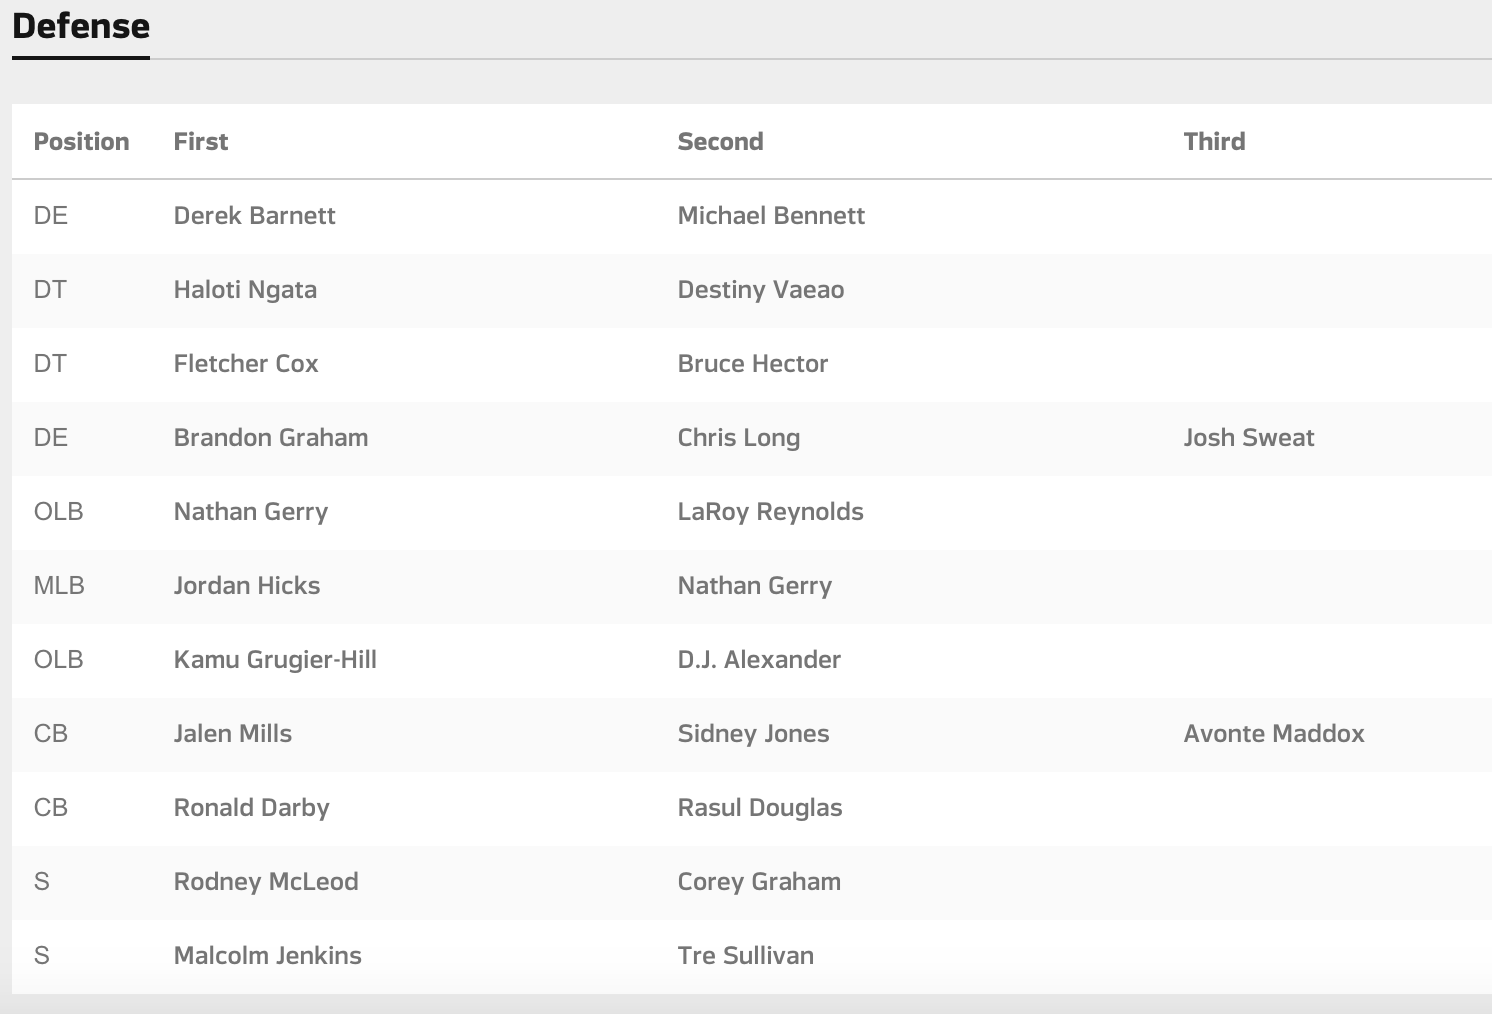Click the First column header
This screenshot has width=1492, height=1014.
click(x=200, y=142)
